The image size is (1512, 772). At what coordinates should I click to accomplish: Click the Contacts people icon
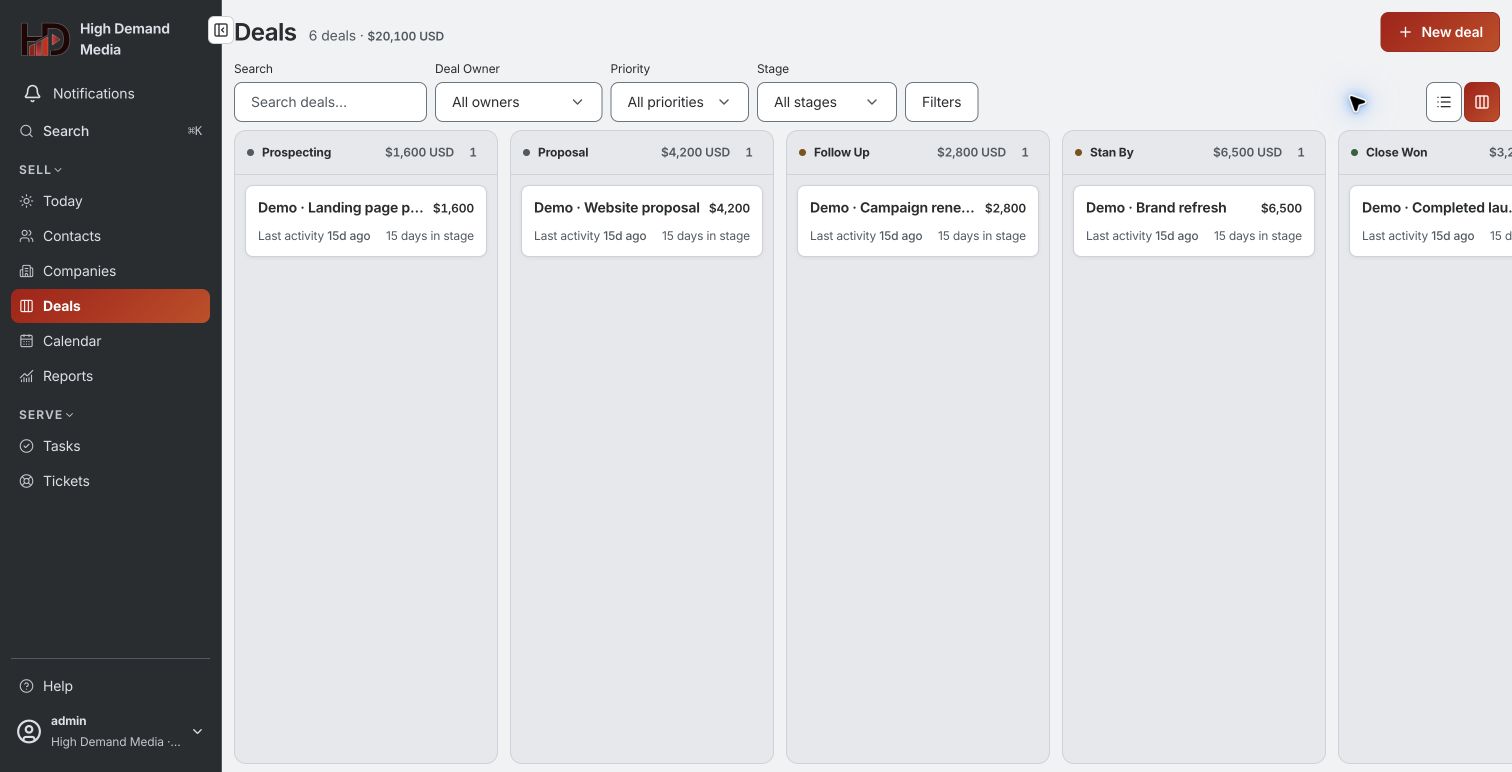point(27,236)
